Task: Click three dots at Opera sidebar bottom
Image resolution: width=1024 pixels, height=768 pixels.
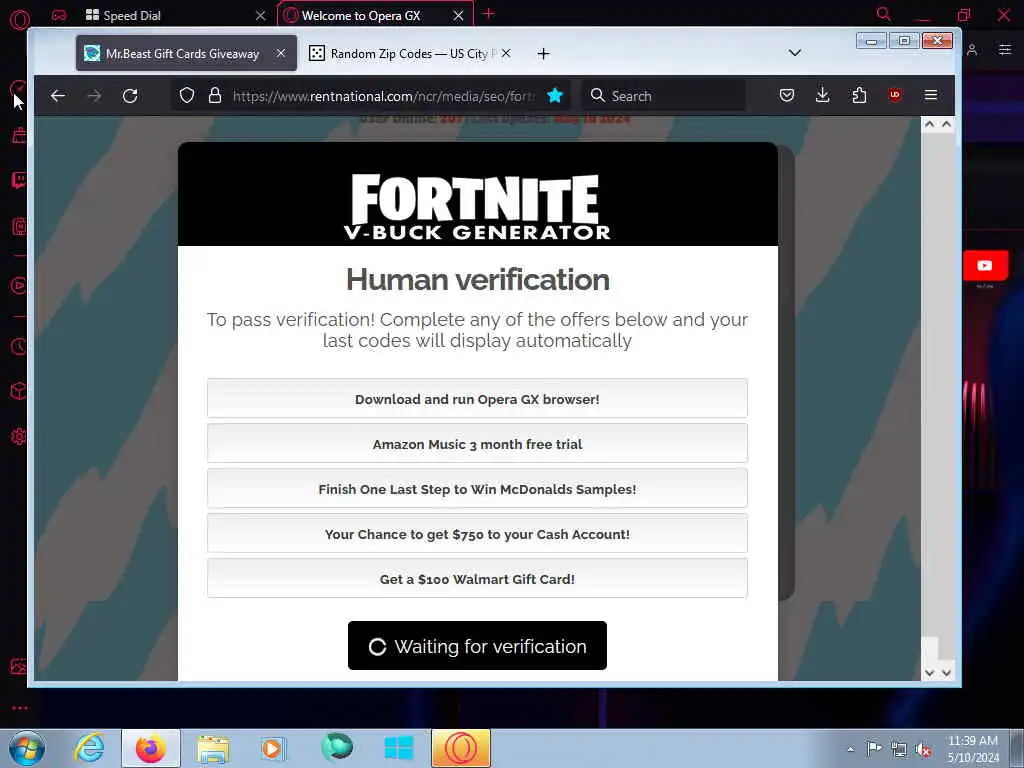Action: coord(20,708)
